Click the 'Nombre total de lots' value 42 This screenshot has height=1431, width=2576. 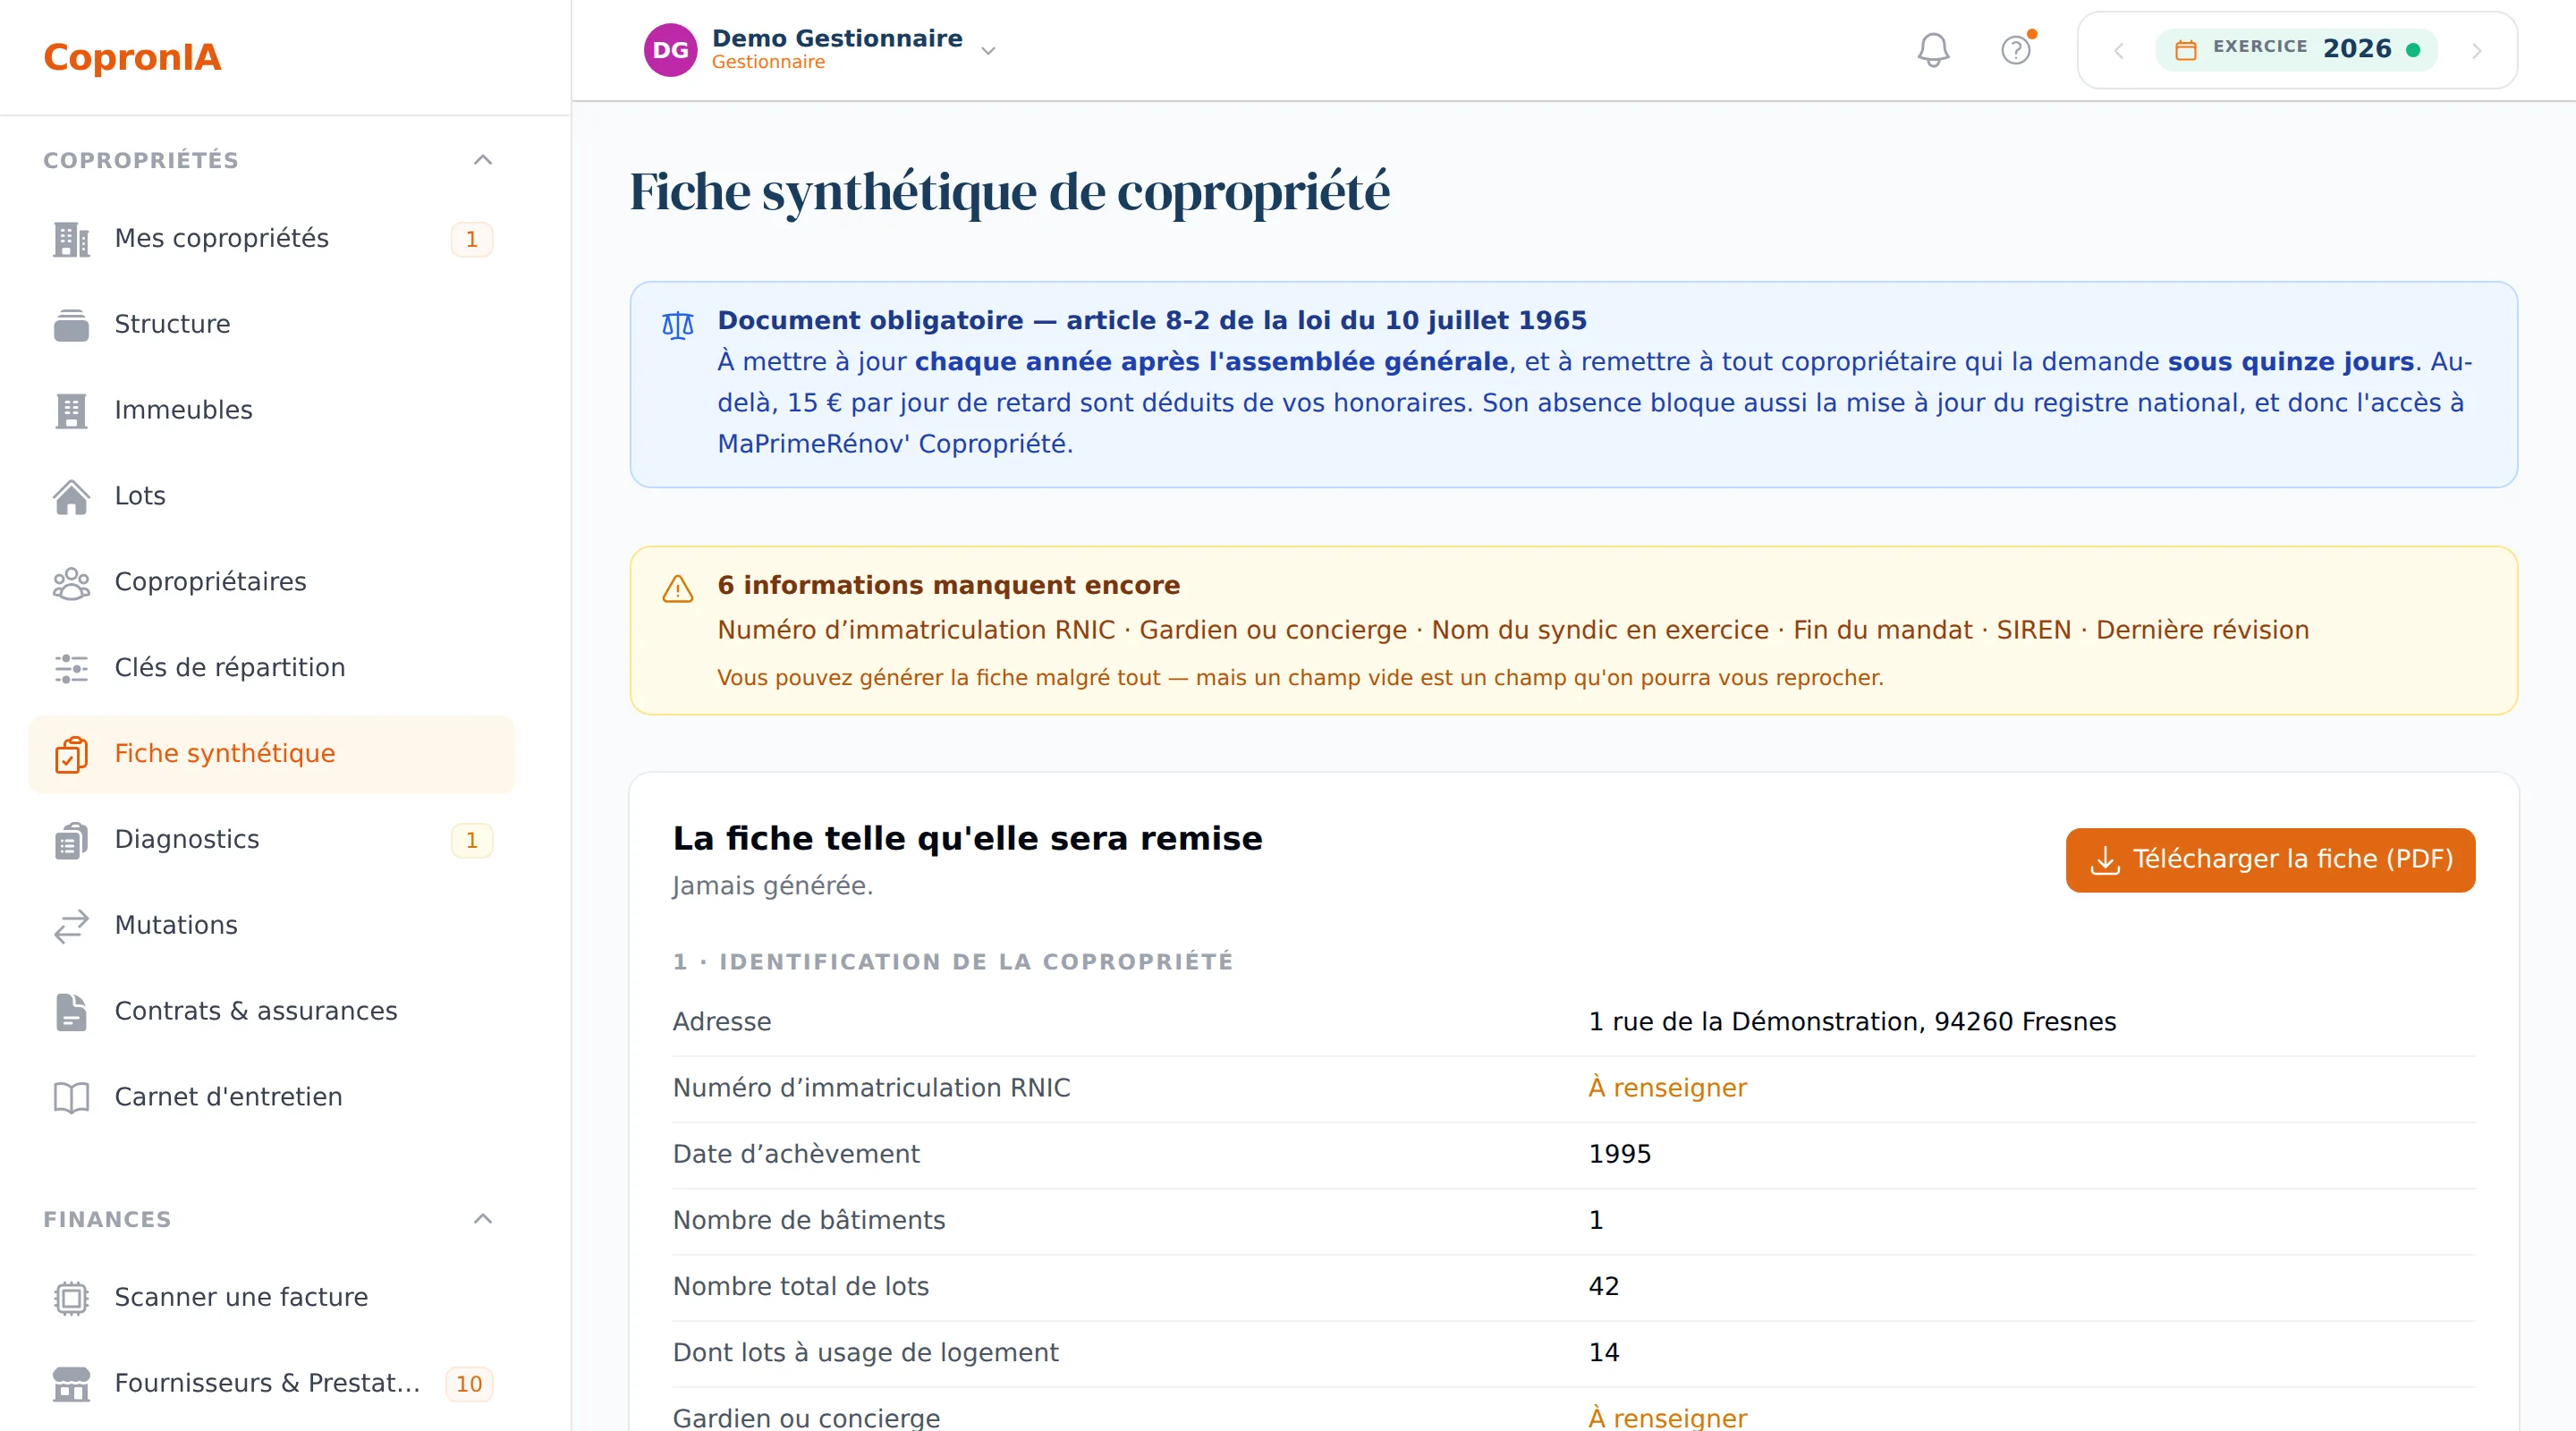click(1604, 1287)
